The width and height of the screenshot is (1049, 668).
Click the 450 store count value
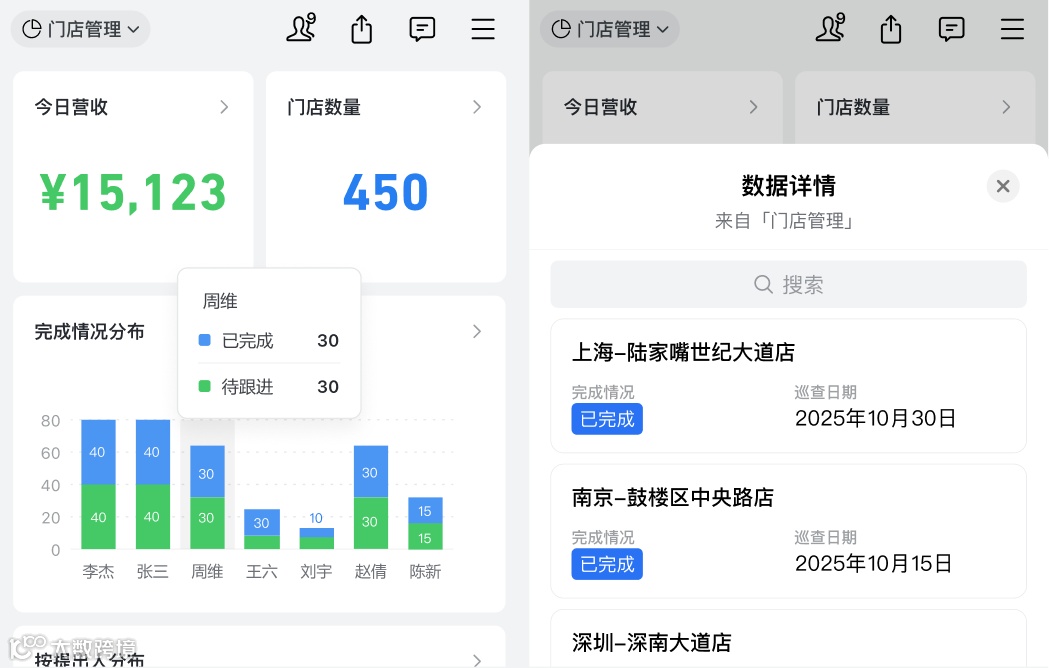385,193
